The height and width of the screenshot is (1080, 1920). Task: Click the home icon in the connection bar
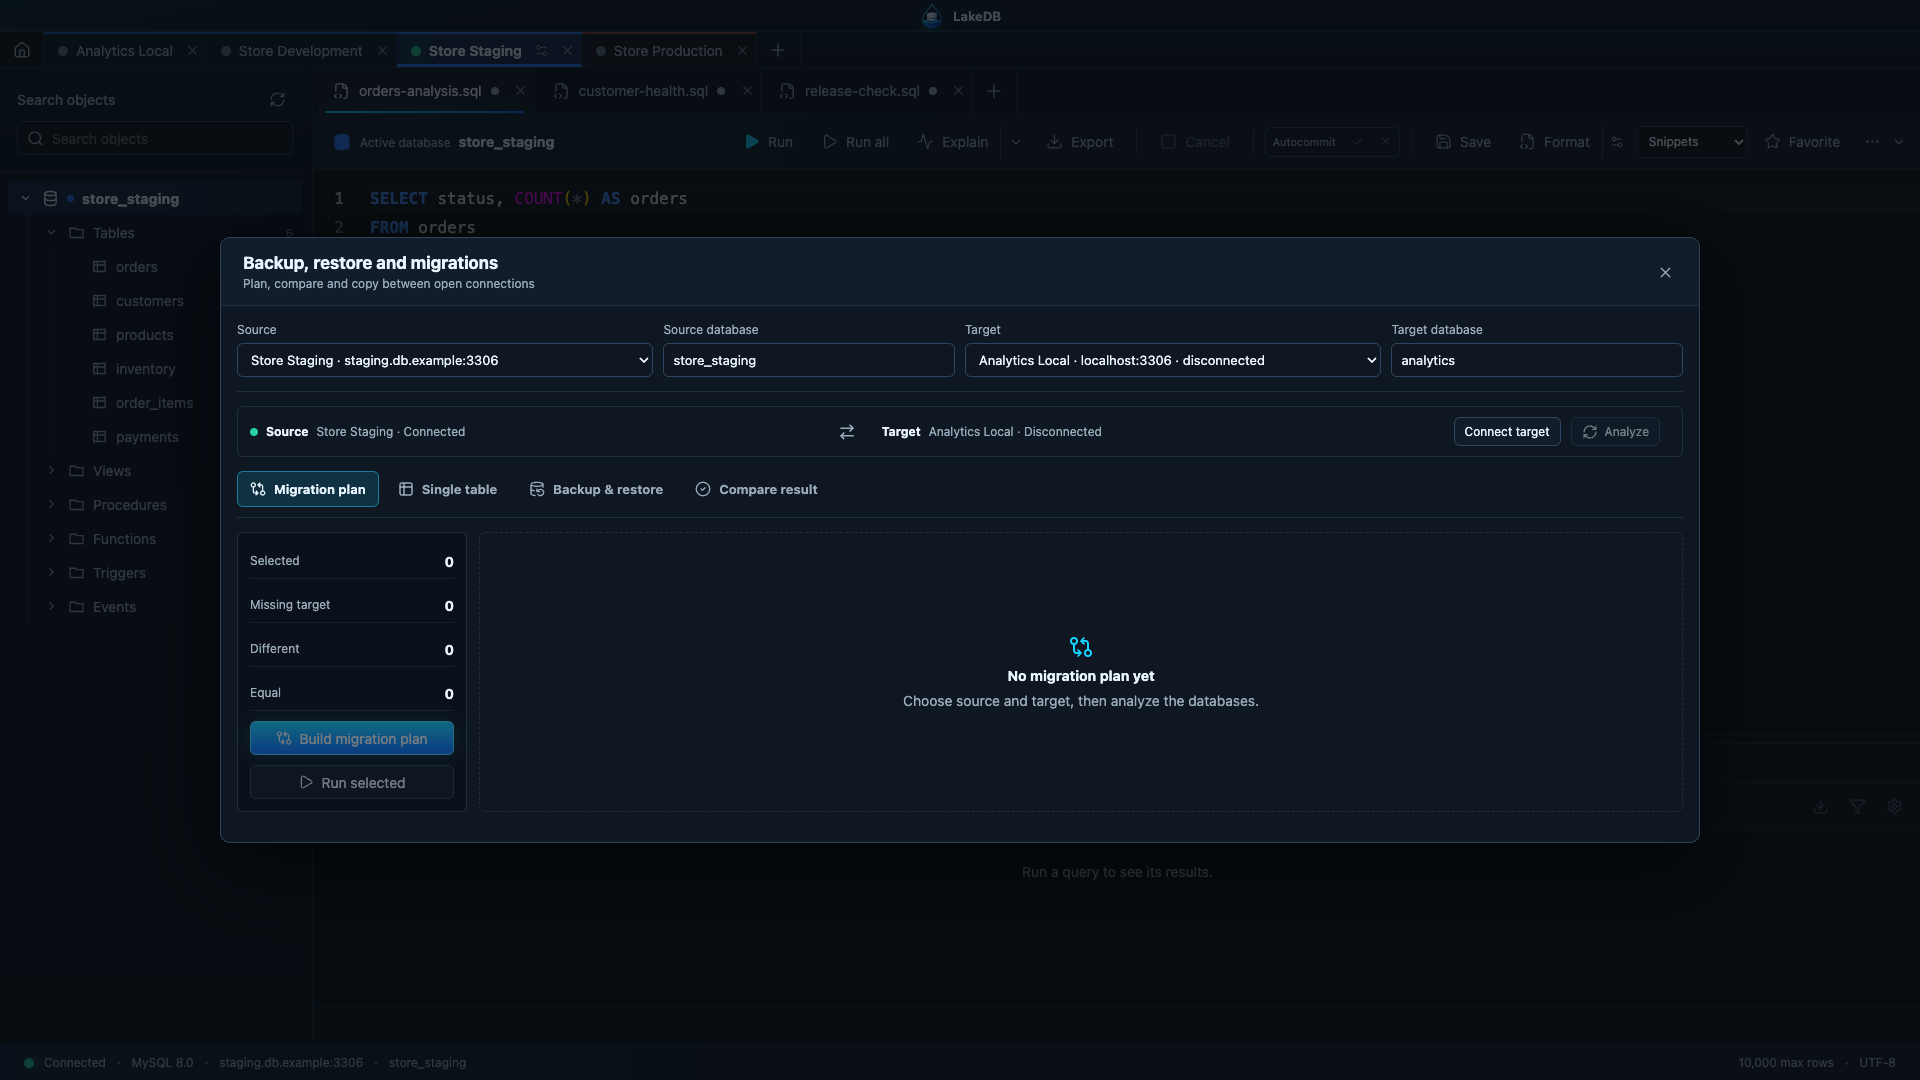22,51
